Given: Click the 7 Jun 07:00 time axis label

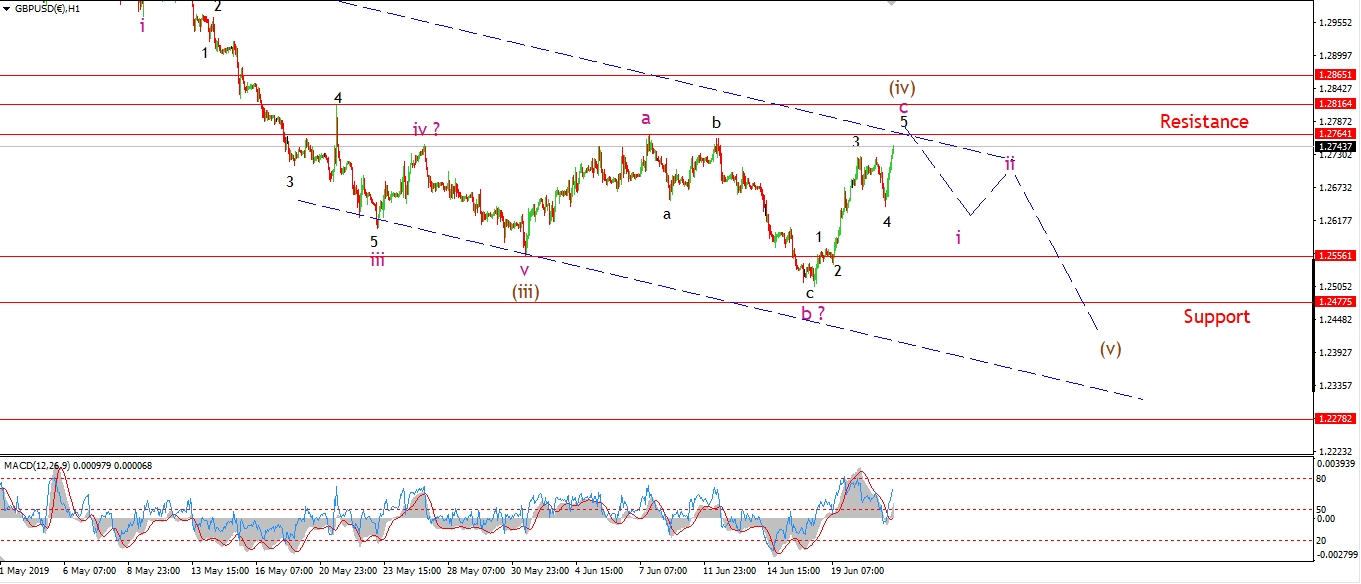Looking at the screenshot, I should point(662,571).
